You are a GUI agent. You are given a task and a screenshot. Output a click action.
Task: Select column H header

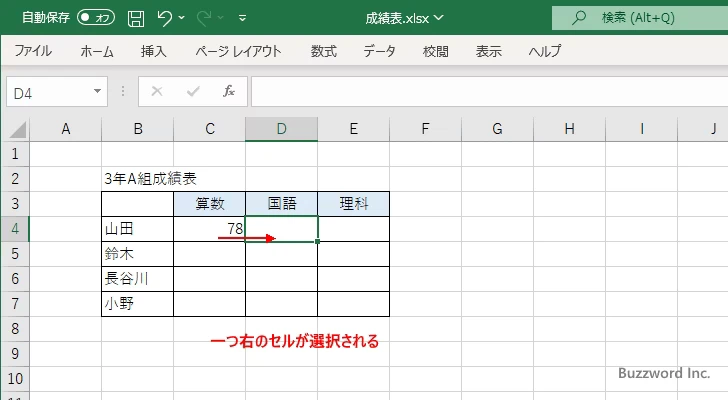(x=569, y=129)
